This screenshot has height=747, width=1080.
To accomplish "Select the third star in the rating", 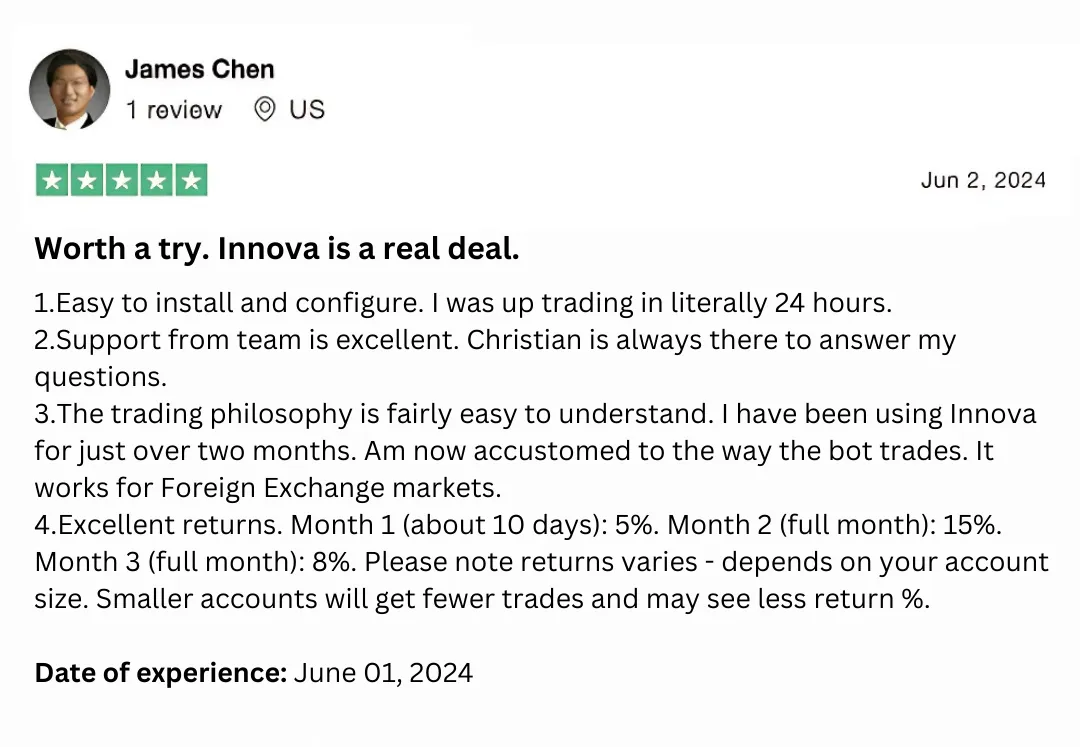I will [x=121, y=180].
